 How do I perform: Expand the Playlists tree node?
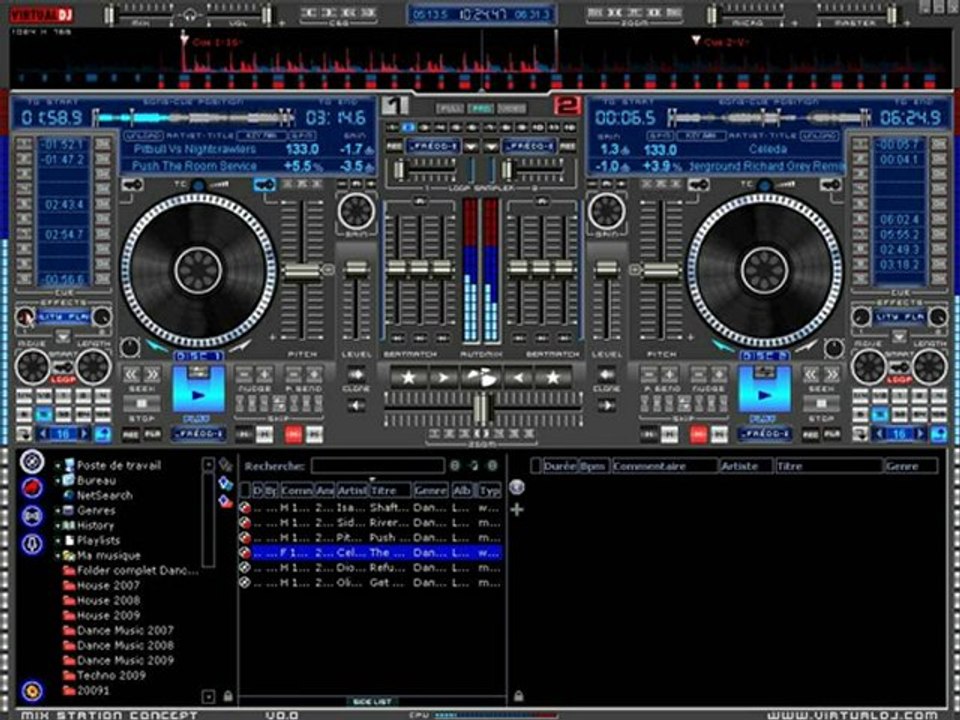pos(58,541)
